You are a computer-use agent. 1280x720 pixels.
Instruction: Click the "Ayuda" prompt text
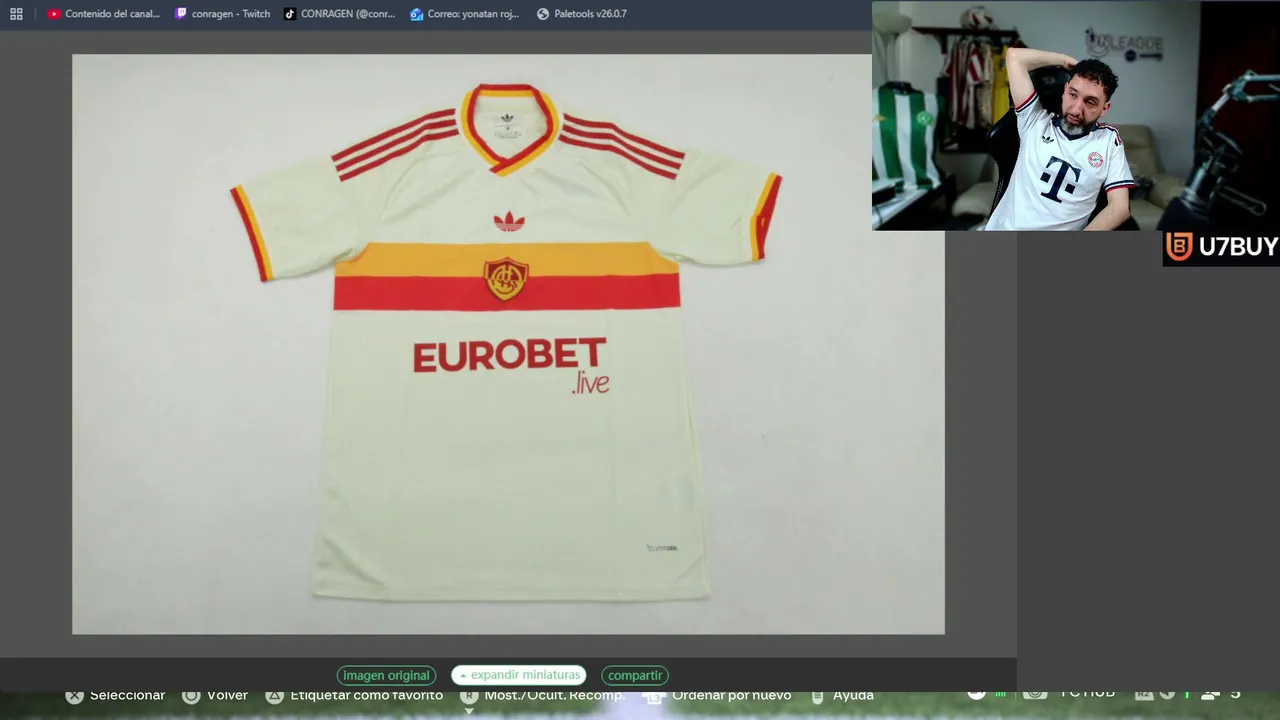coord(853,695)
